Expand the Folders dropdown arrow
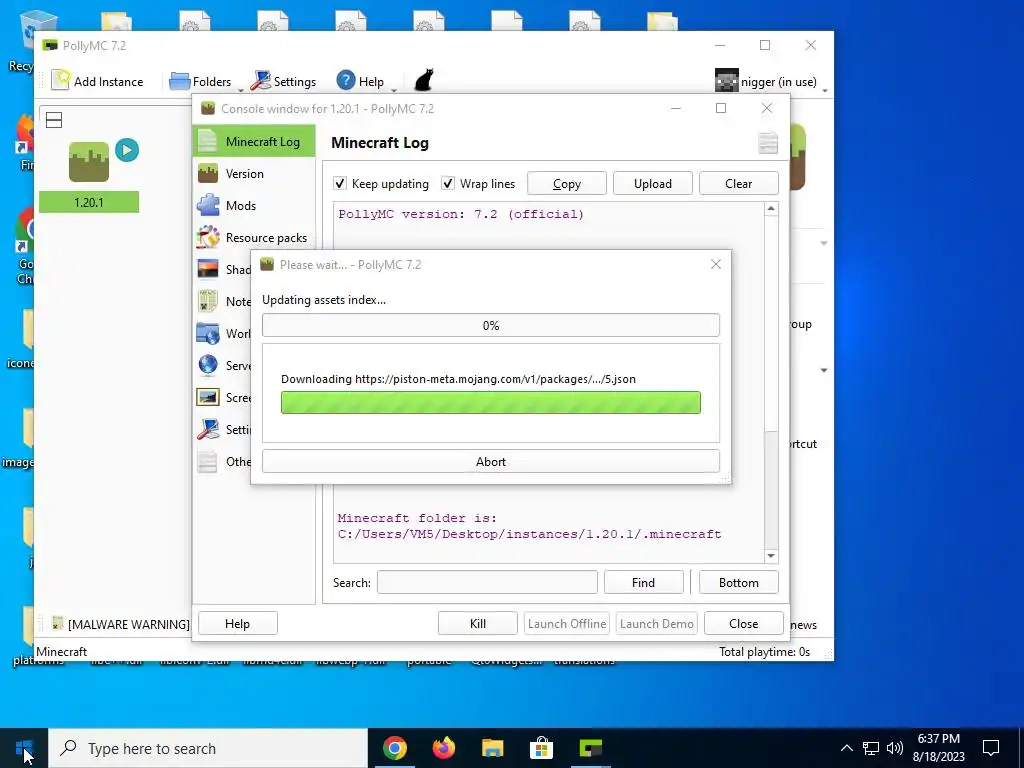The image size is (1024, 768). pyautogui.click(x=240, y=89)
